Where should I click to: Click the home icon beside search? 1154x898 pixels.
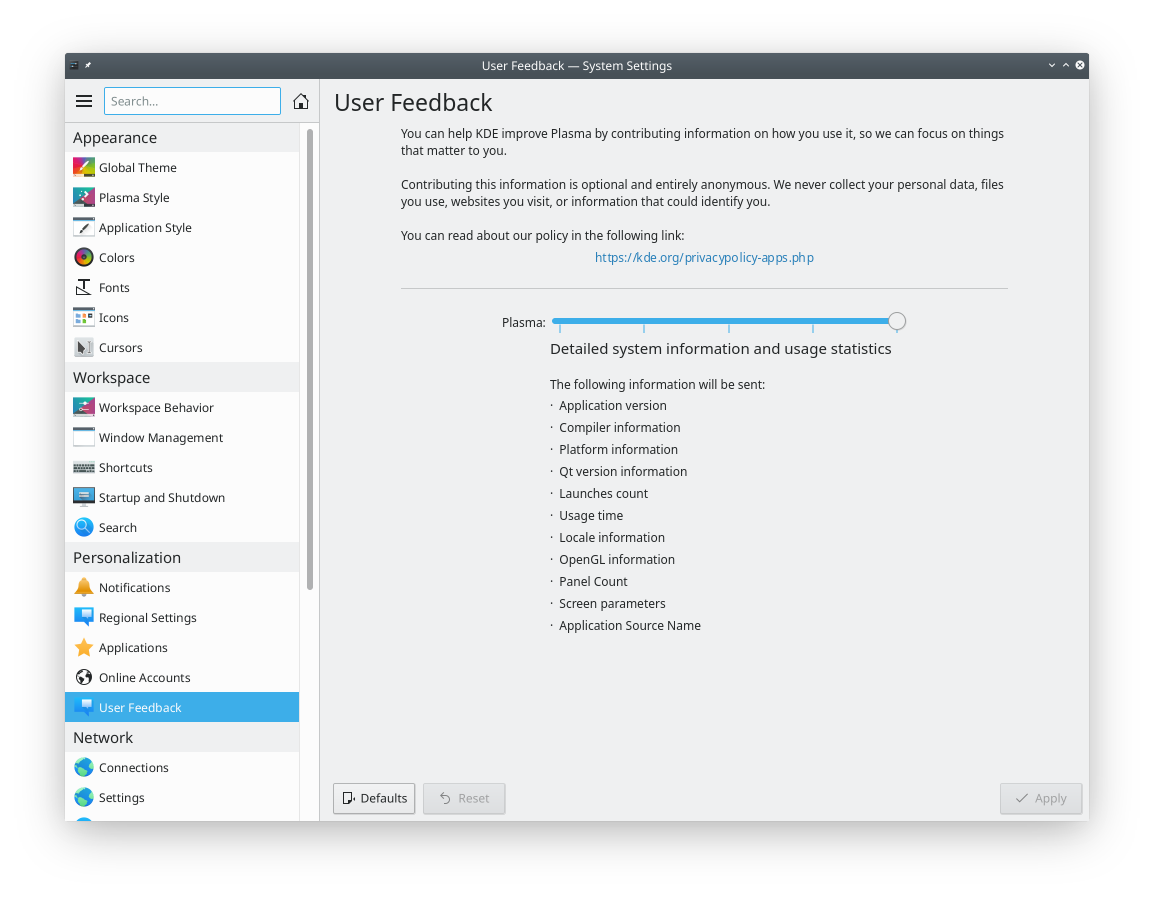click(x=300, y=101)
